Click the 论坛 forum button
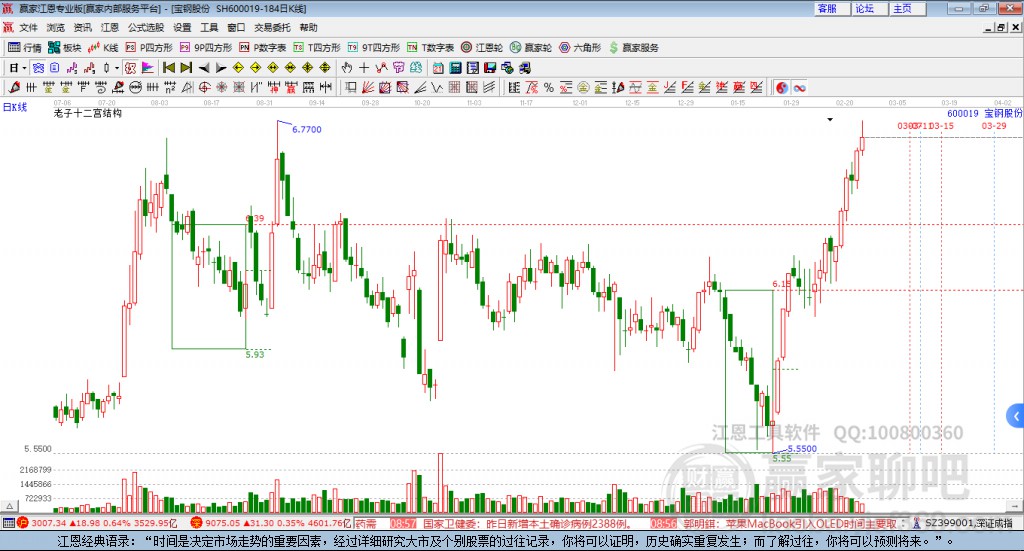The image size is (1024, 551). (869, 8)
